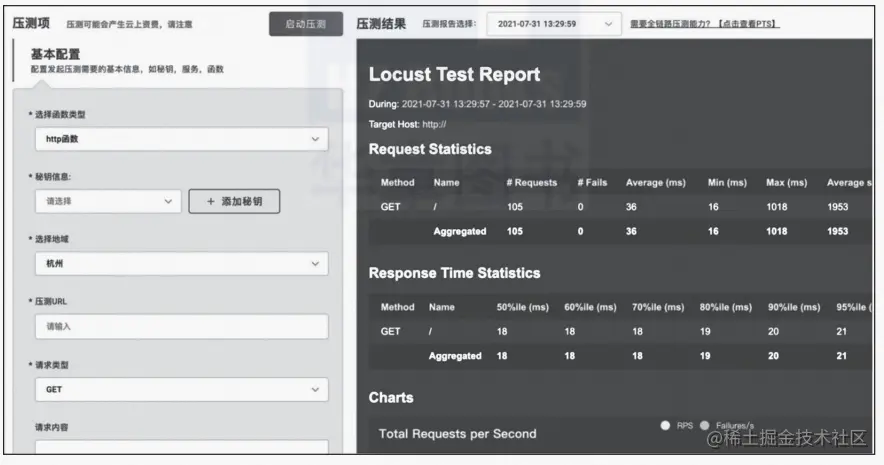Viewport: 884px width, 465px height.
Task: Open the 秘钥信息 请选择 dropdown
Action: pyautogui.click(x=108, y=201)
